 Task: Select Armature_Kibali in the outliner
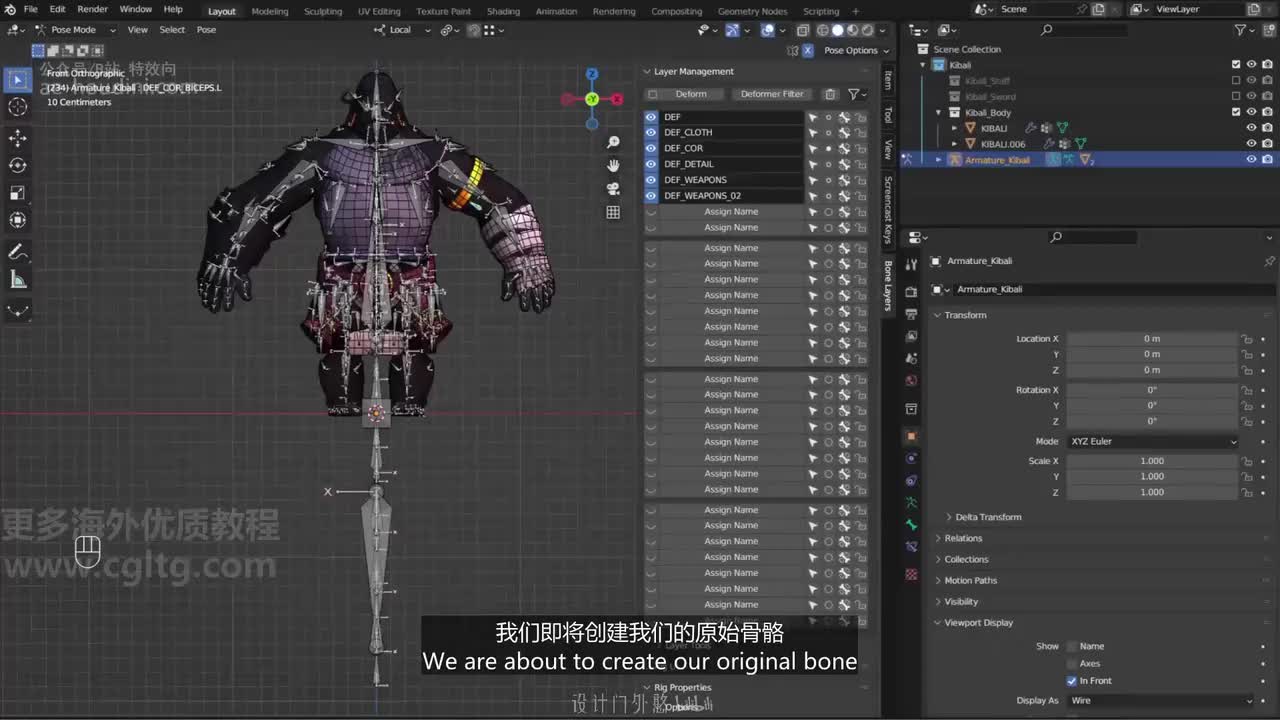coord(997,160)
